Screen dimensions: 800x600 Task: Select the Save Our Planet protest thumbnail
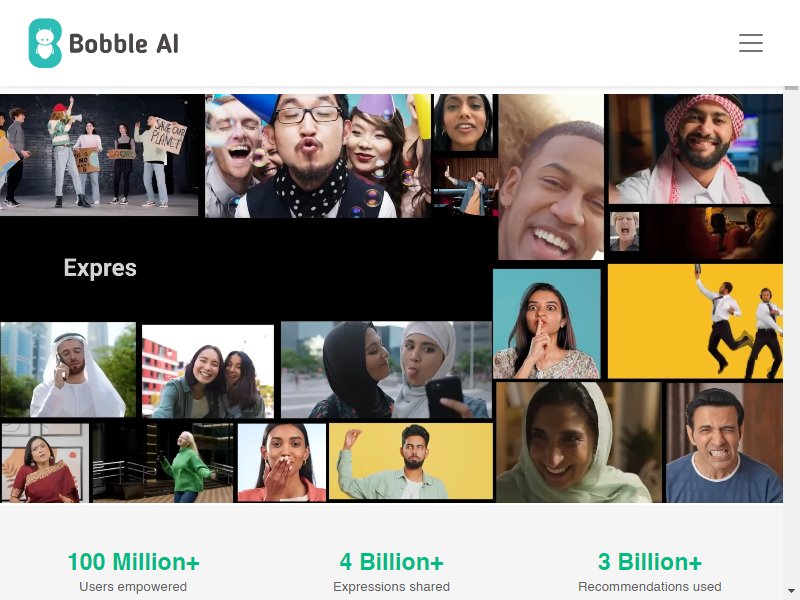(99, 155)
